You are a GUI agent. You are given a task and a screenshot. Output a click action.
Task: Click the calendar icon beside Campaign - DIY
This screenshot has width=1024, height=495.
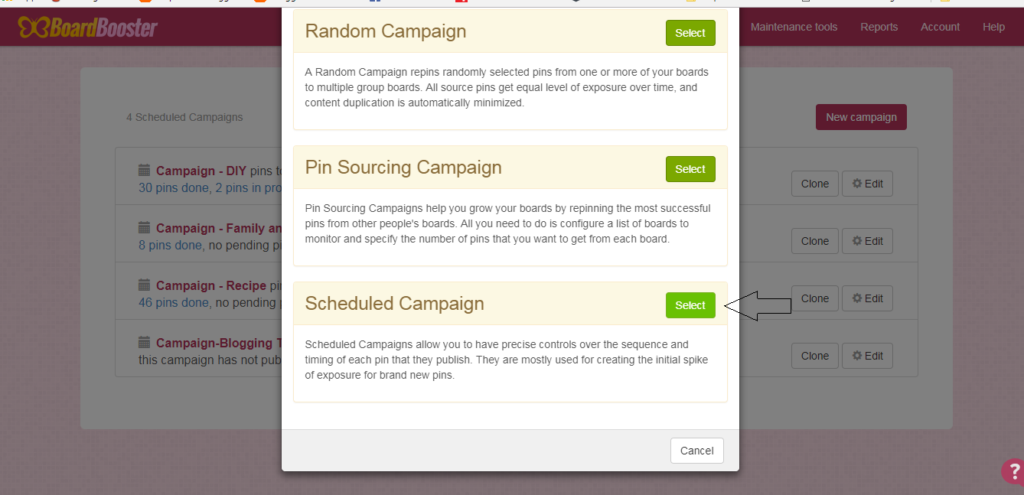(144, 170)
